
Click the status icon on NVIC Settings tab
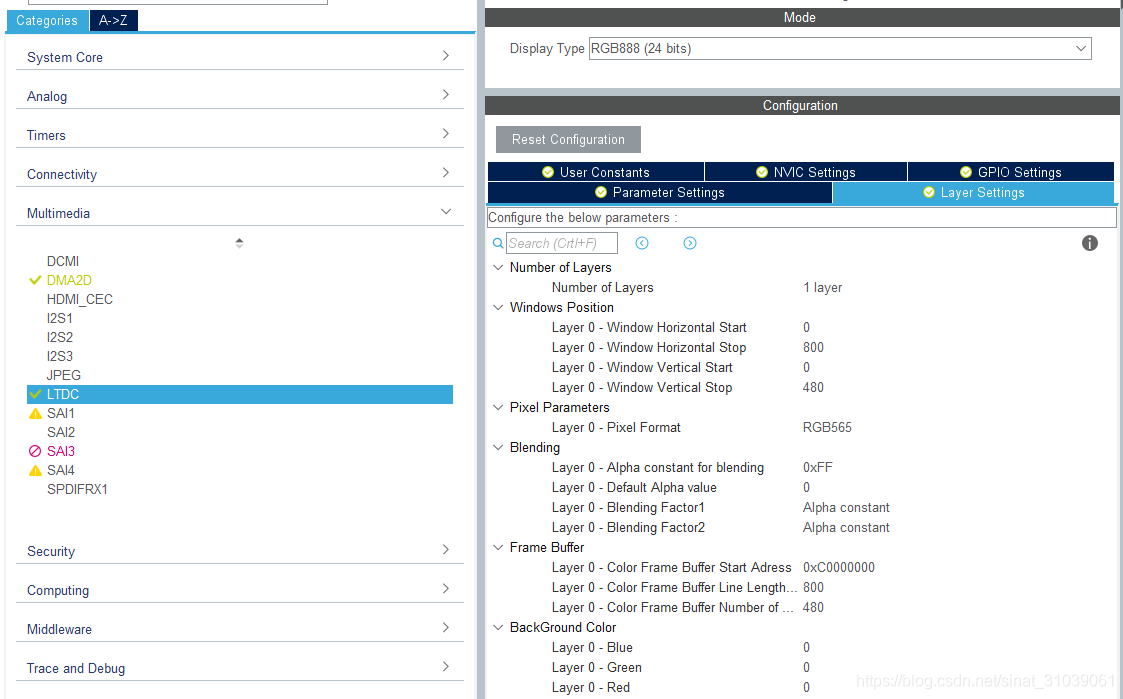coord(762,172)
